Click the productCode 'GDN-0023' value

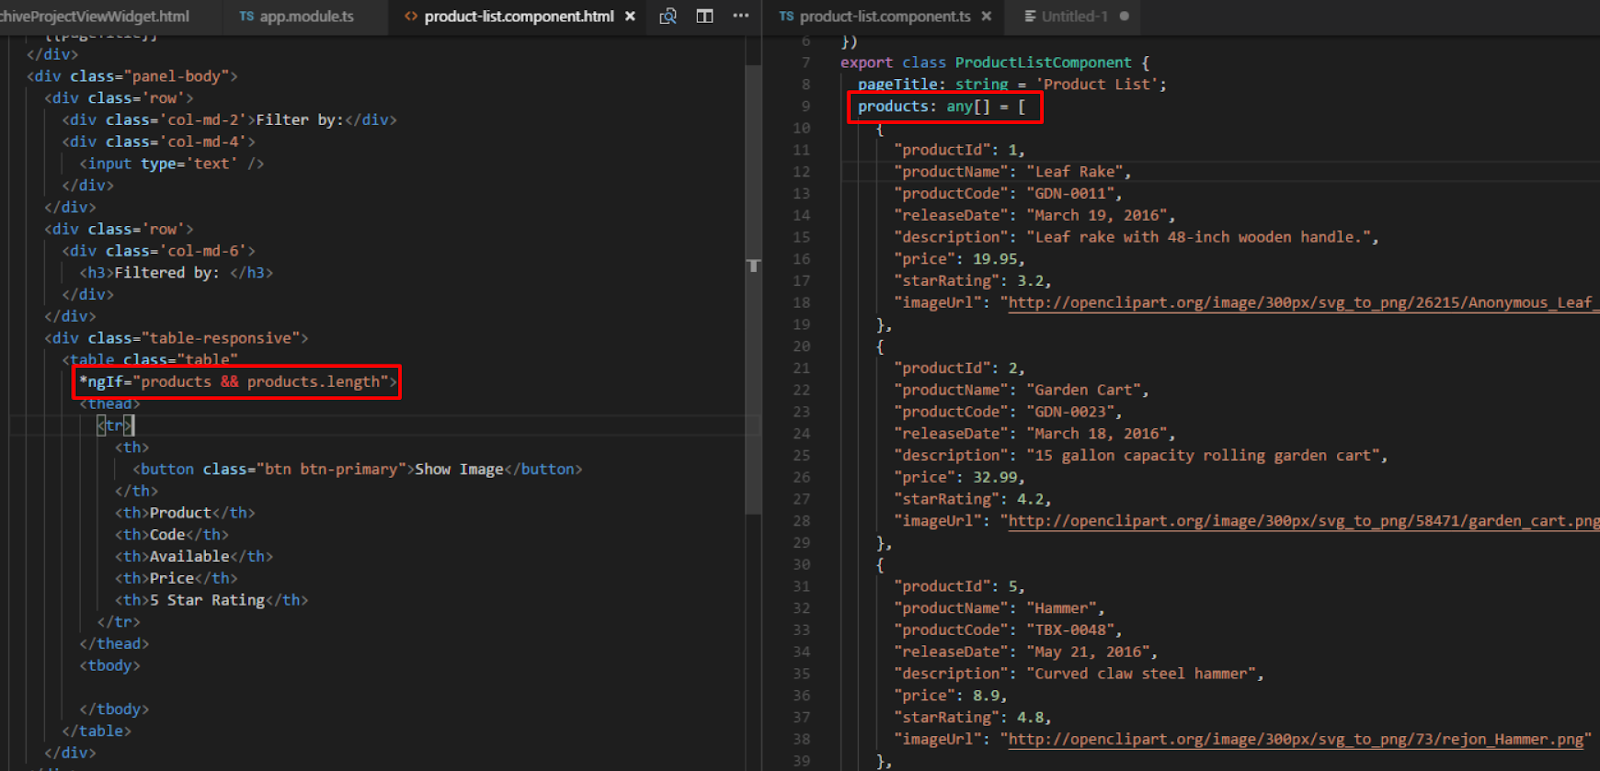[x=1069, y=411]
